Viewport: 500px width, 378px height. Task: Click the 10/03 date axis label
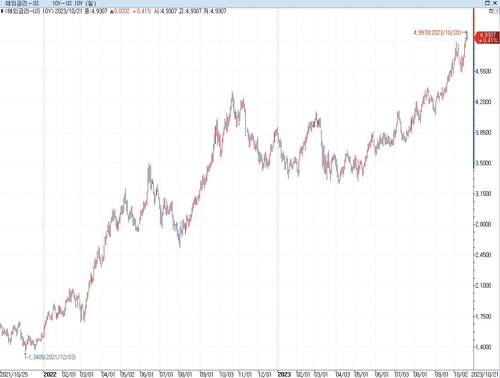(x=227, y=374)
